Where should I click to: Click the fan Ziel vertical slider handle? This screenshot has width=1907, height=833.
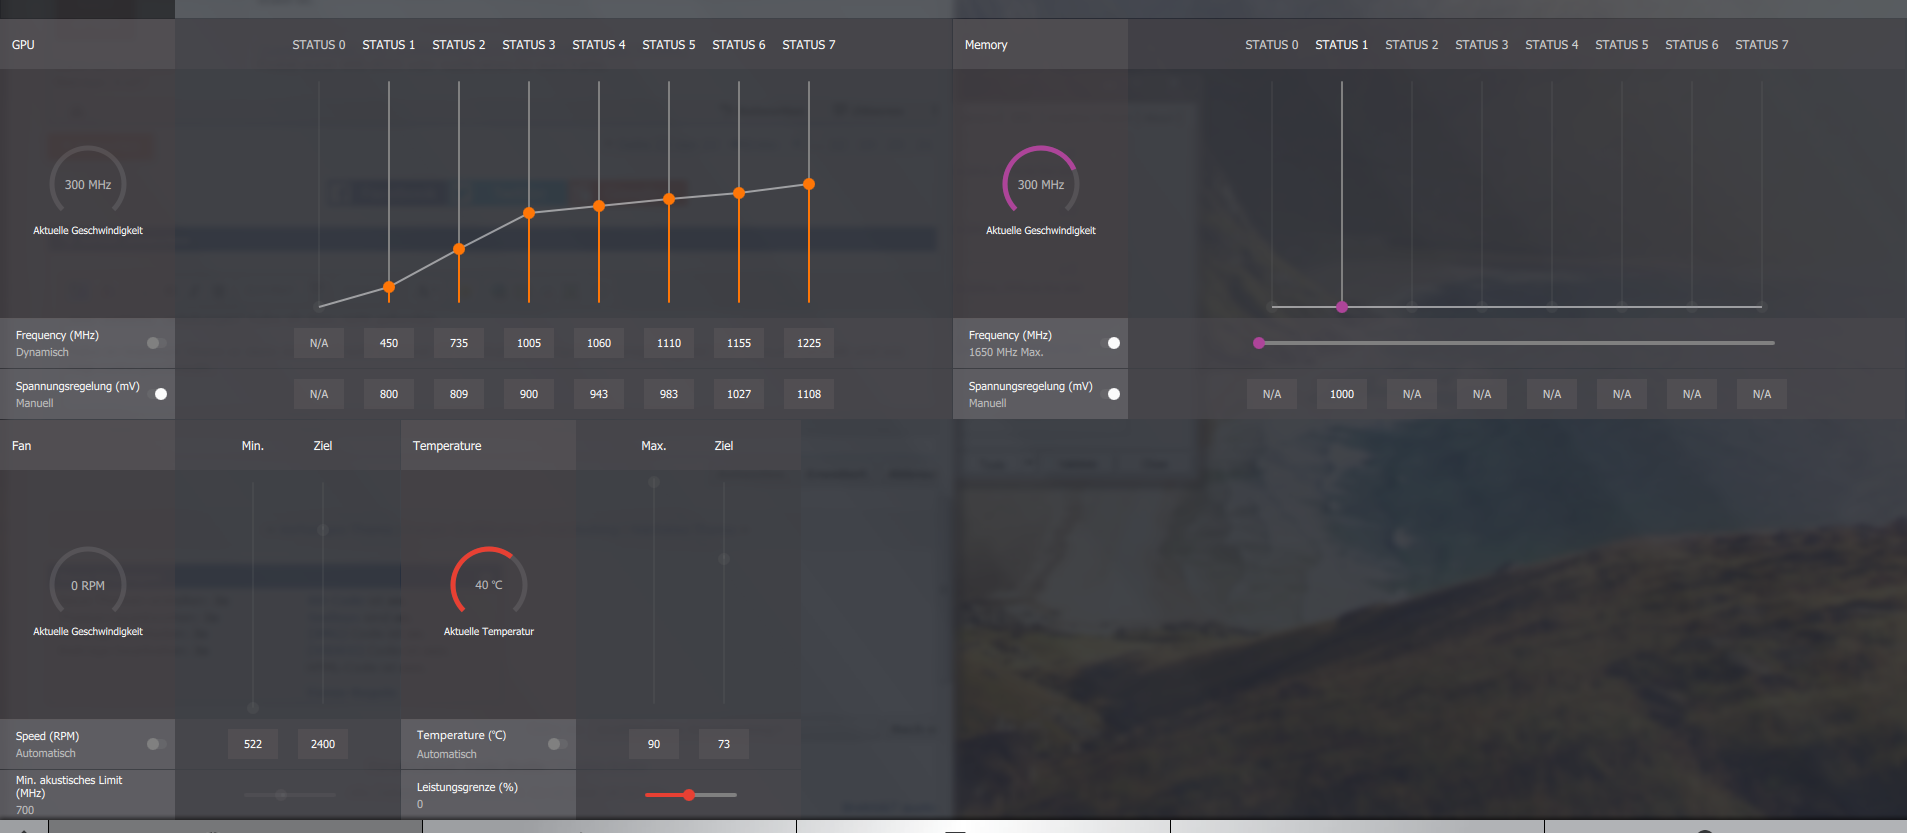tap(323, 530)
